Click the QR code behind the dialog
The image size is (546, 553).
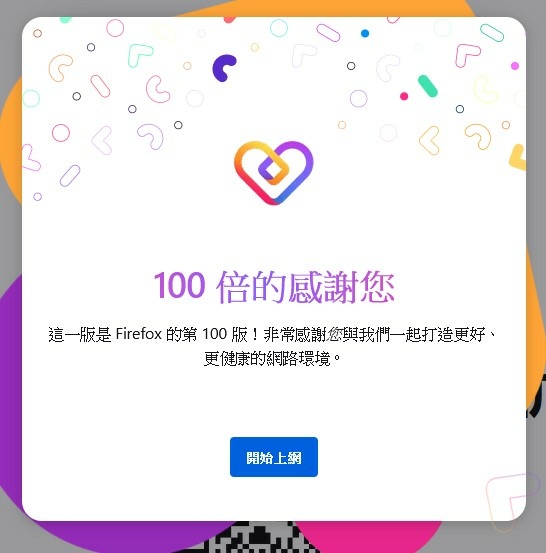coord(257,538)
